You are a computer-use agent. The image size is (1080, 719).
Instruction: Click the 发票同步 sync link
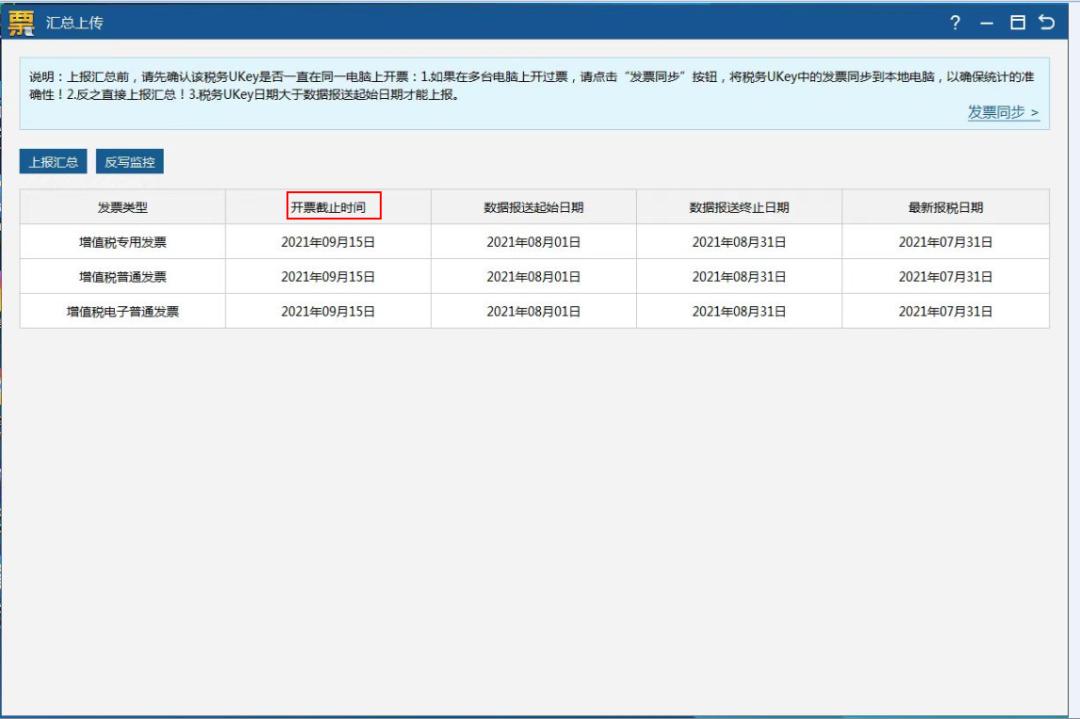(1002, 114)
